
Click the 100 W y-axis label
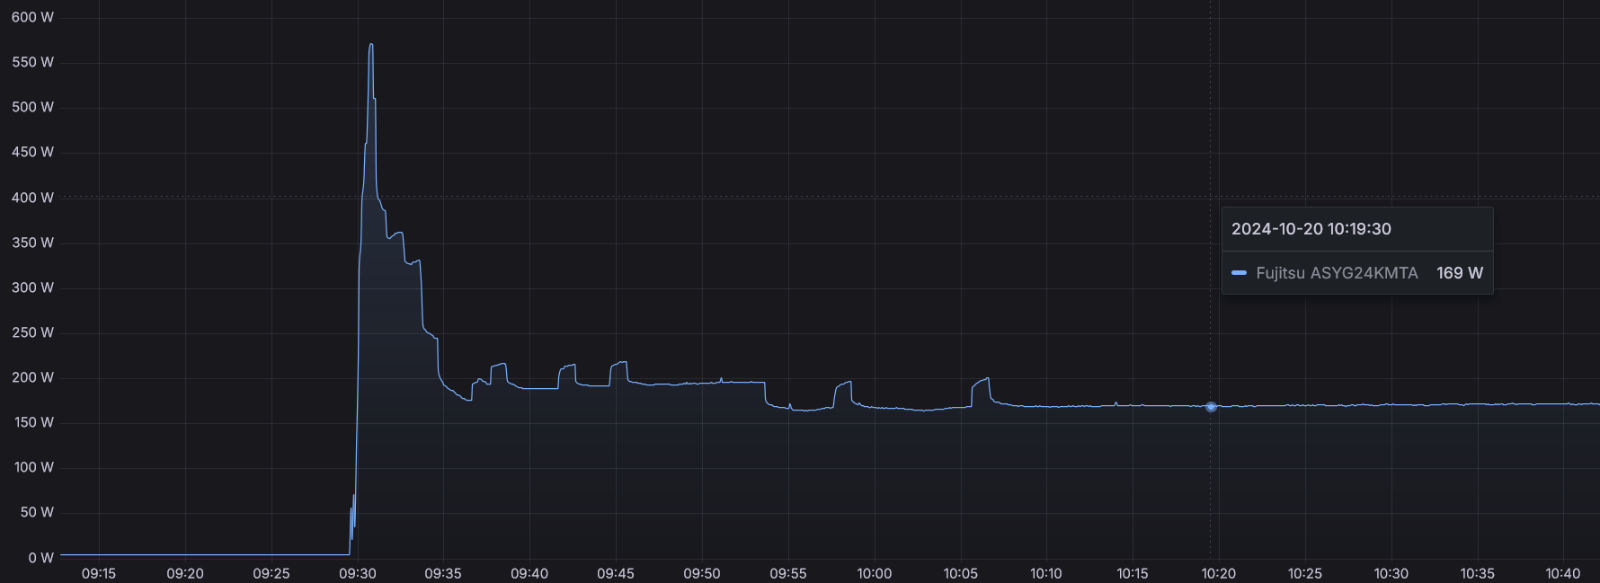34,467
